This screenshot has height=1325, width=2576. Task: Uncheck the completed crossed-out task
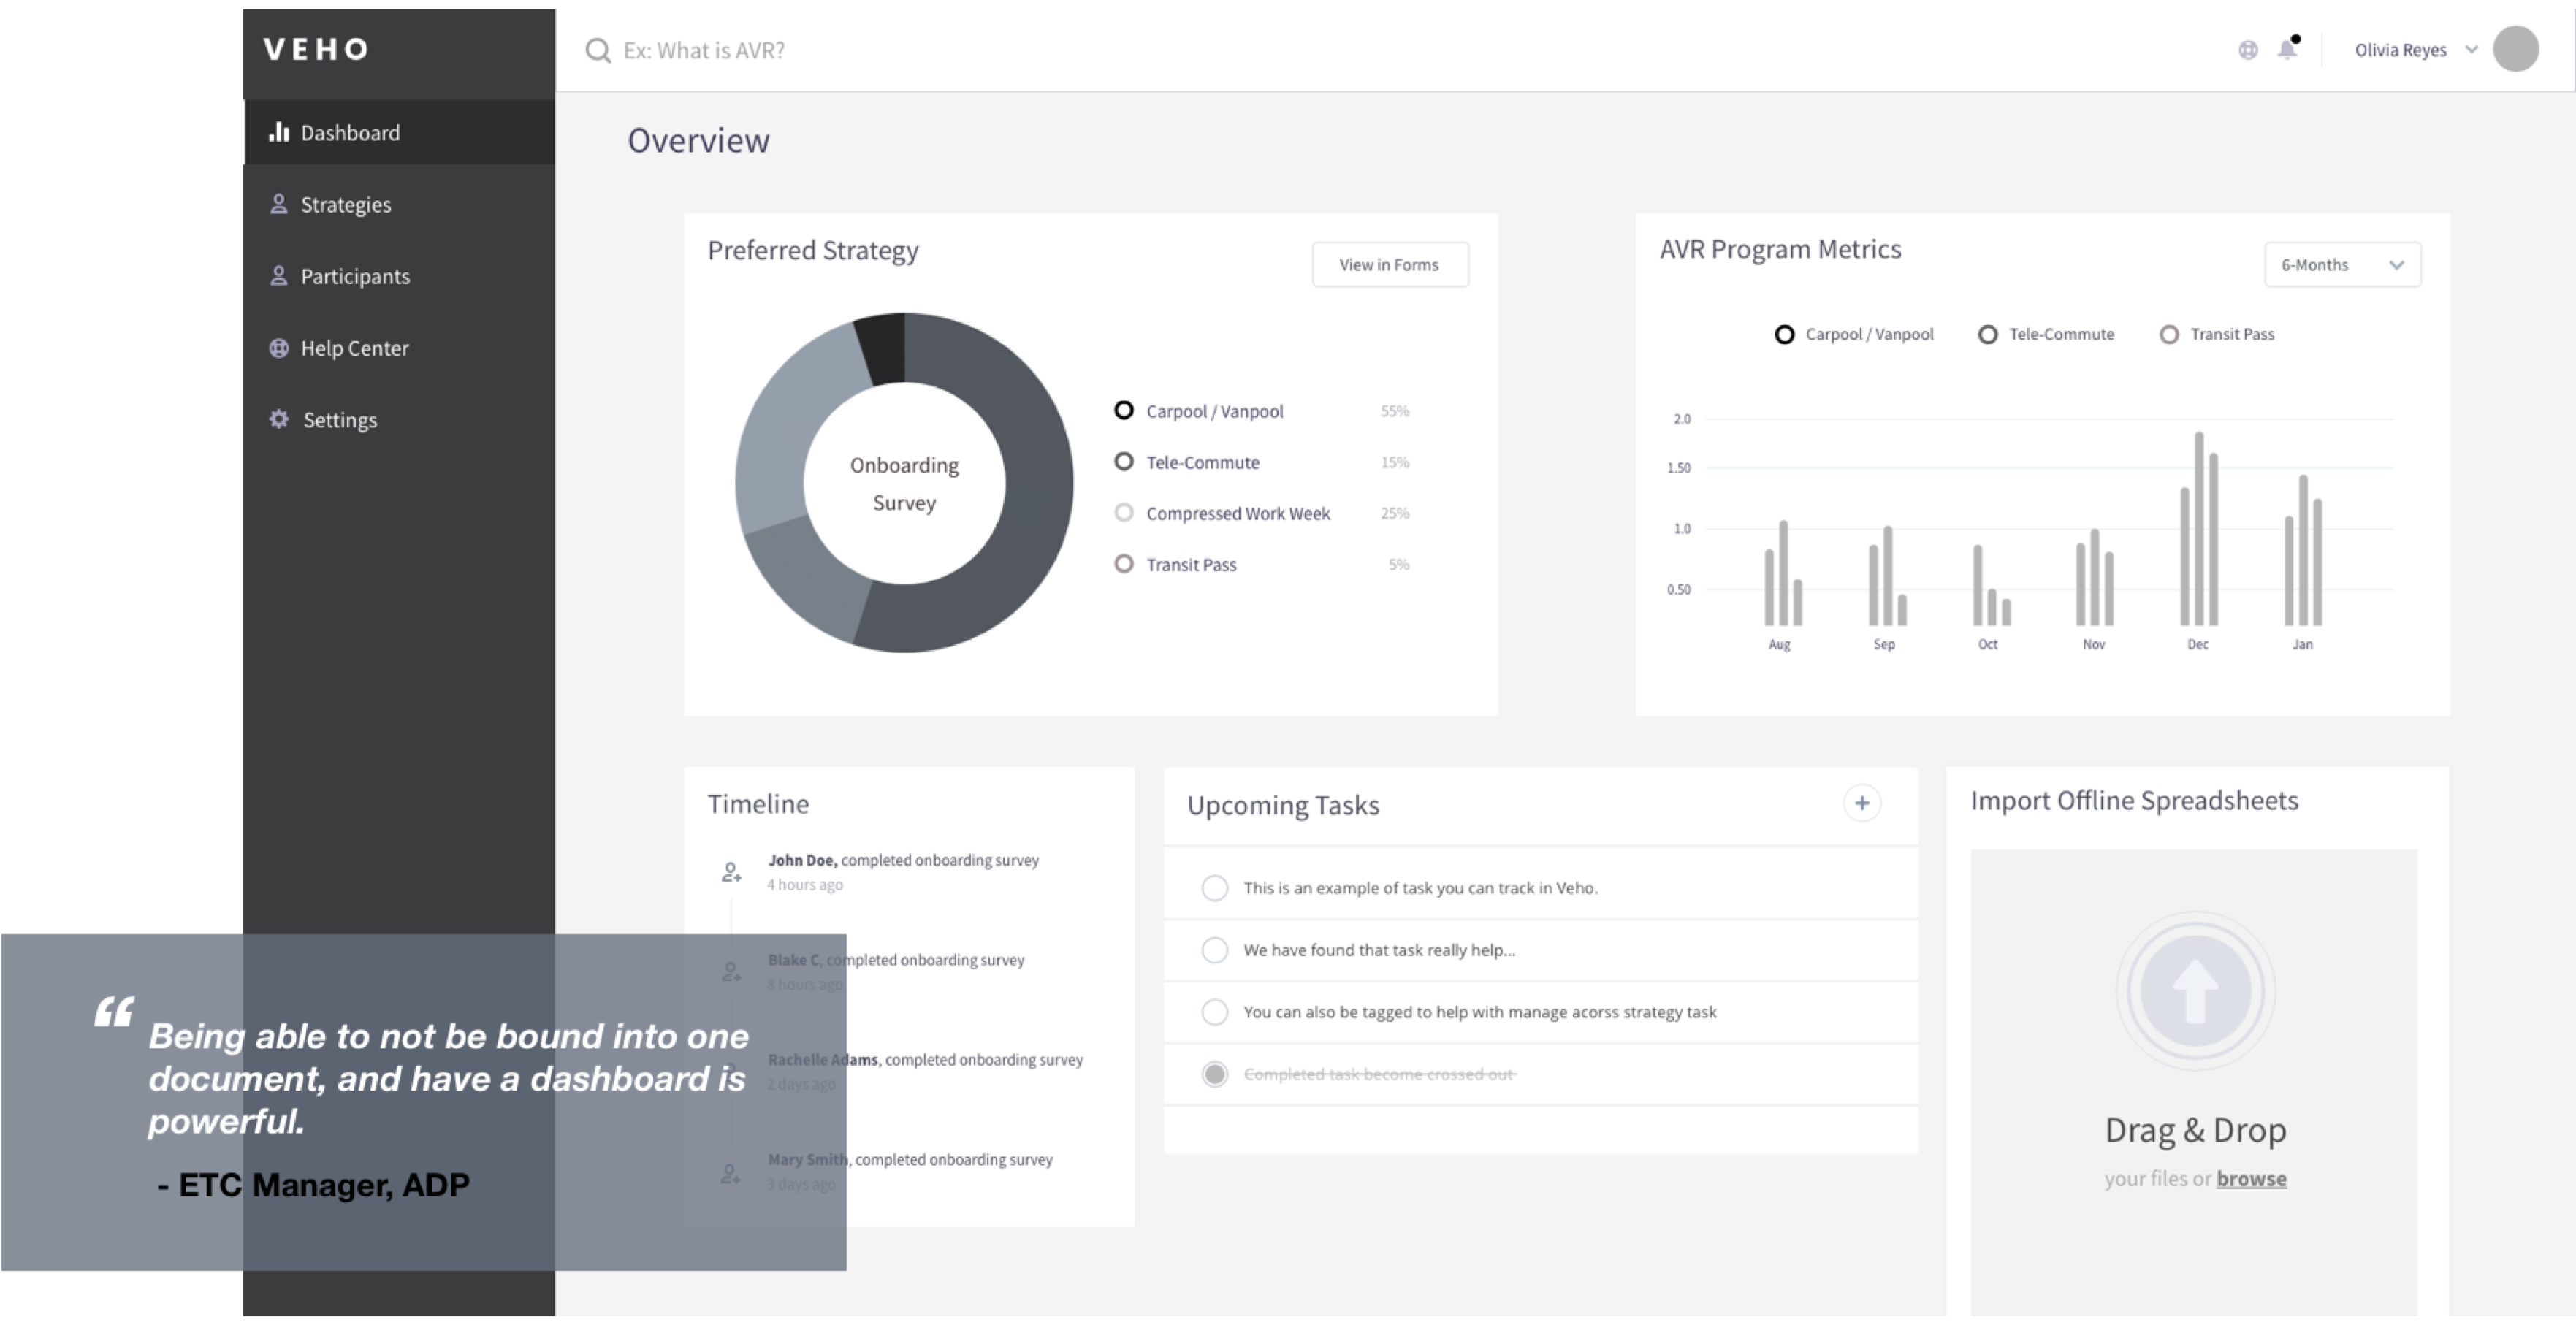pos(1214,1074)
